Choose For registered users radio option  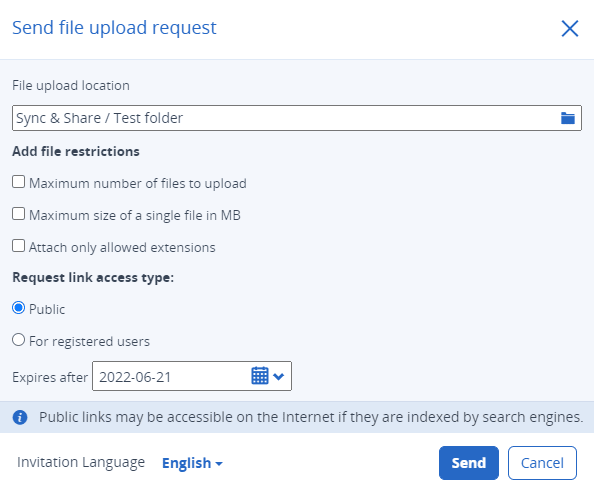click(x=19, y=340)
